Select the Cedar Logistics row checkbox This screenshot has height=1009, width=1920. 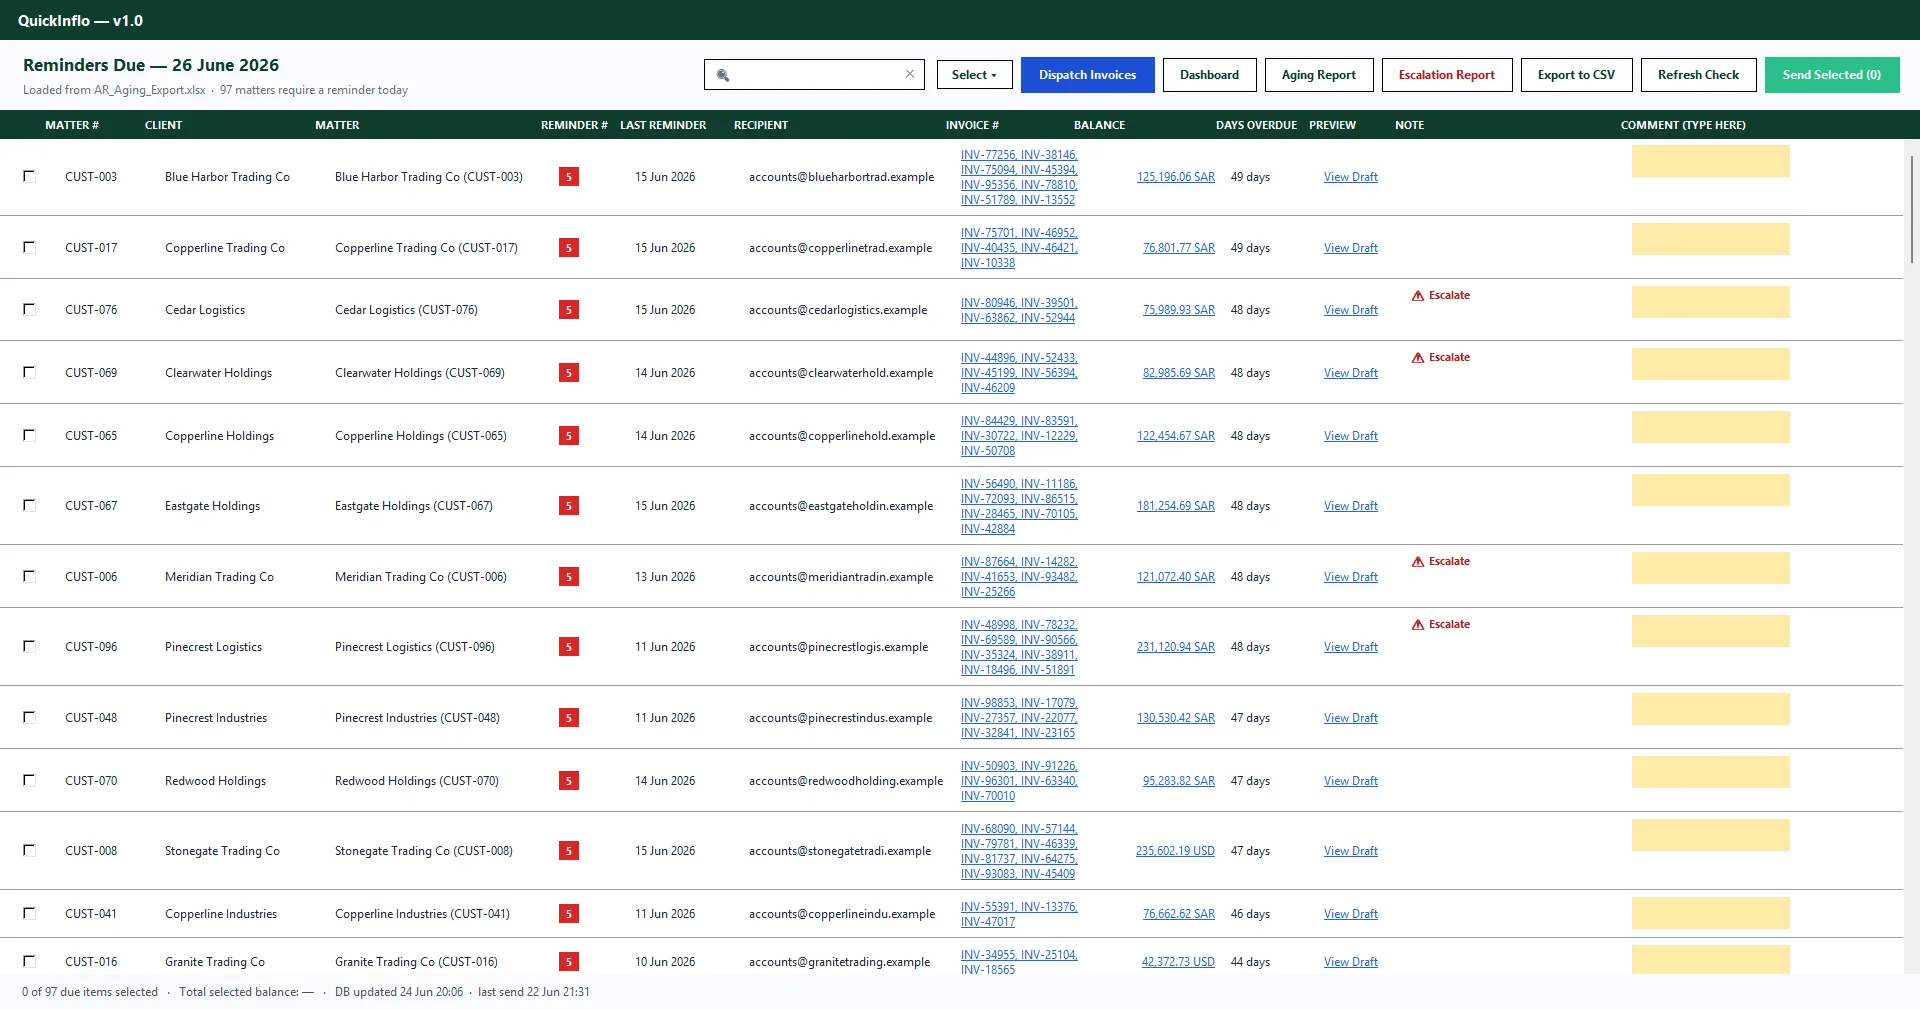point(29,309)
